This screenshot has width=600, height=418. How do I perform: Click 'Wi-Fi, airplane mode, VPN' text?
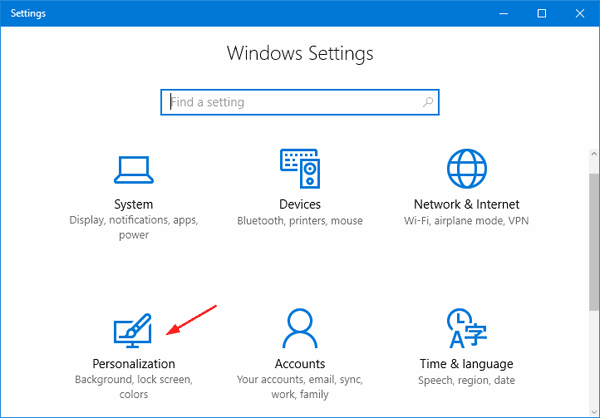pos(466,221)
